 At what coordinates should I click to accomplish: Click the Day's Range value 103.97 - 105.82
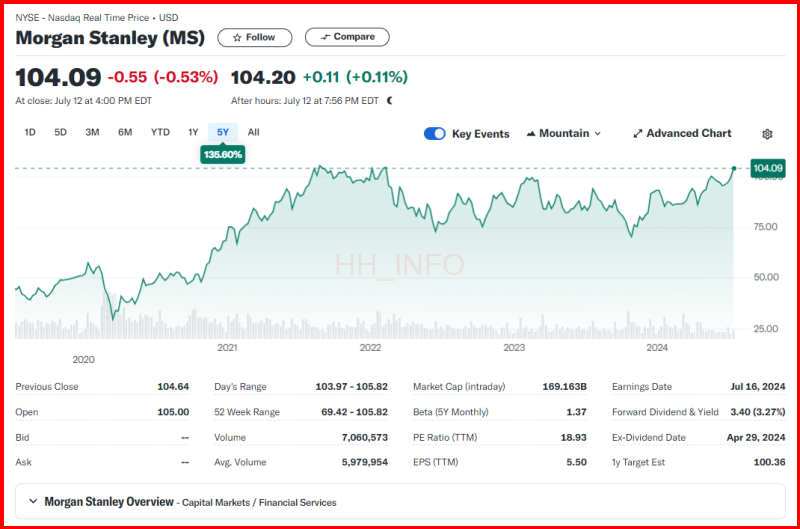[x=352, y=387]
